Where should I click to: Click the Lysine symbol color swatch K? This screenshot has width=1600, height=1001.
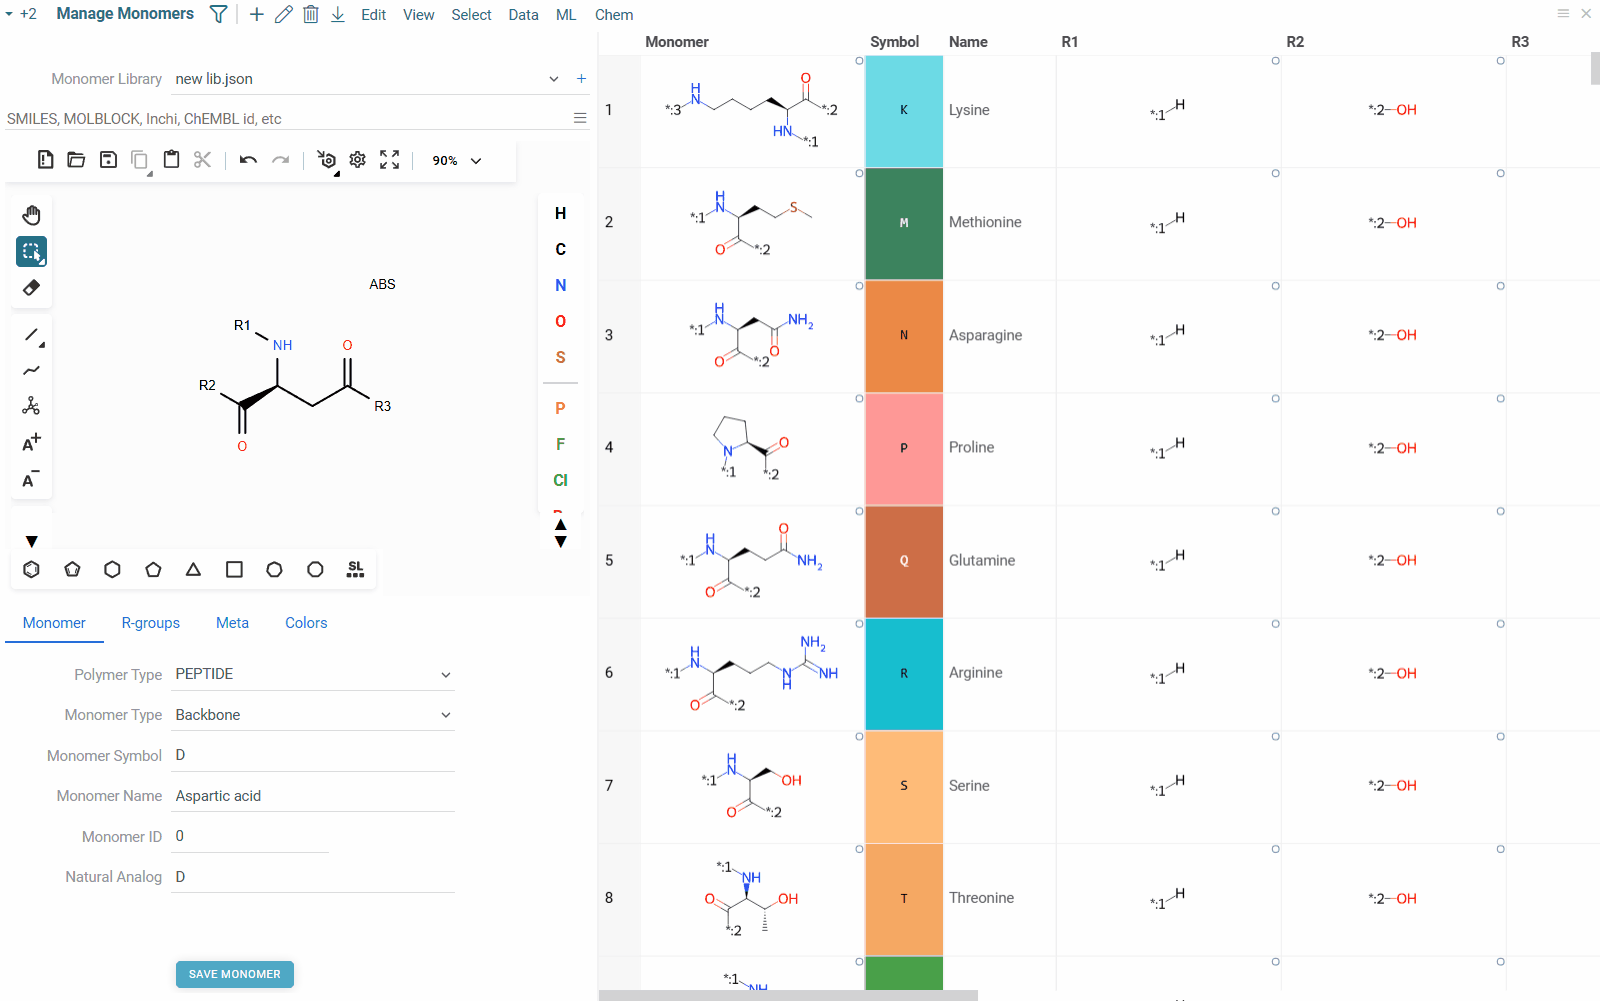click(903, 110)
